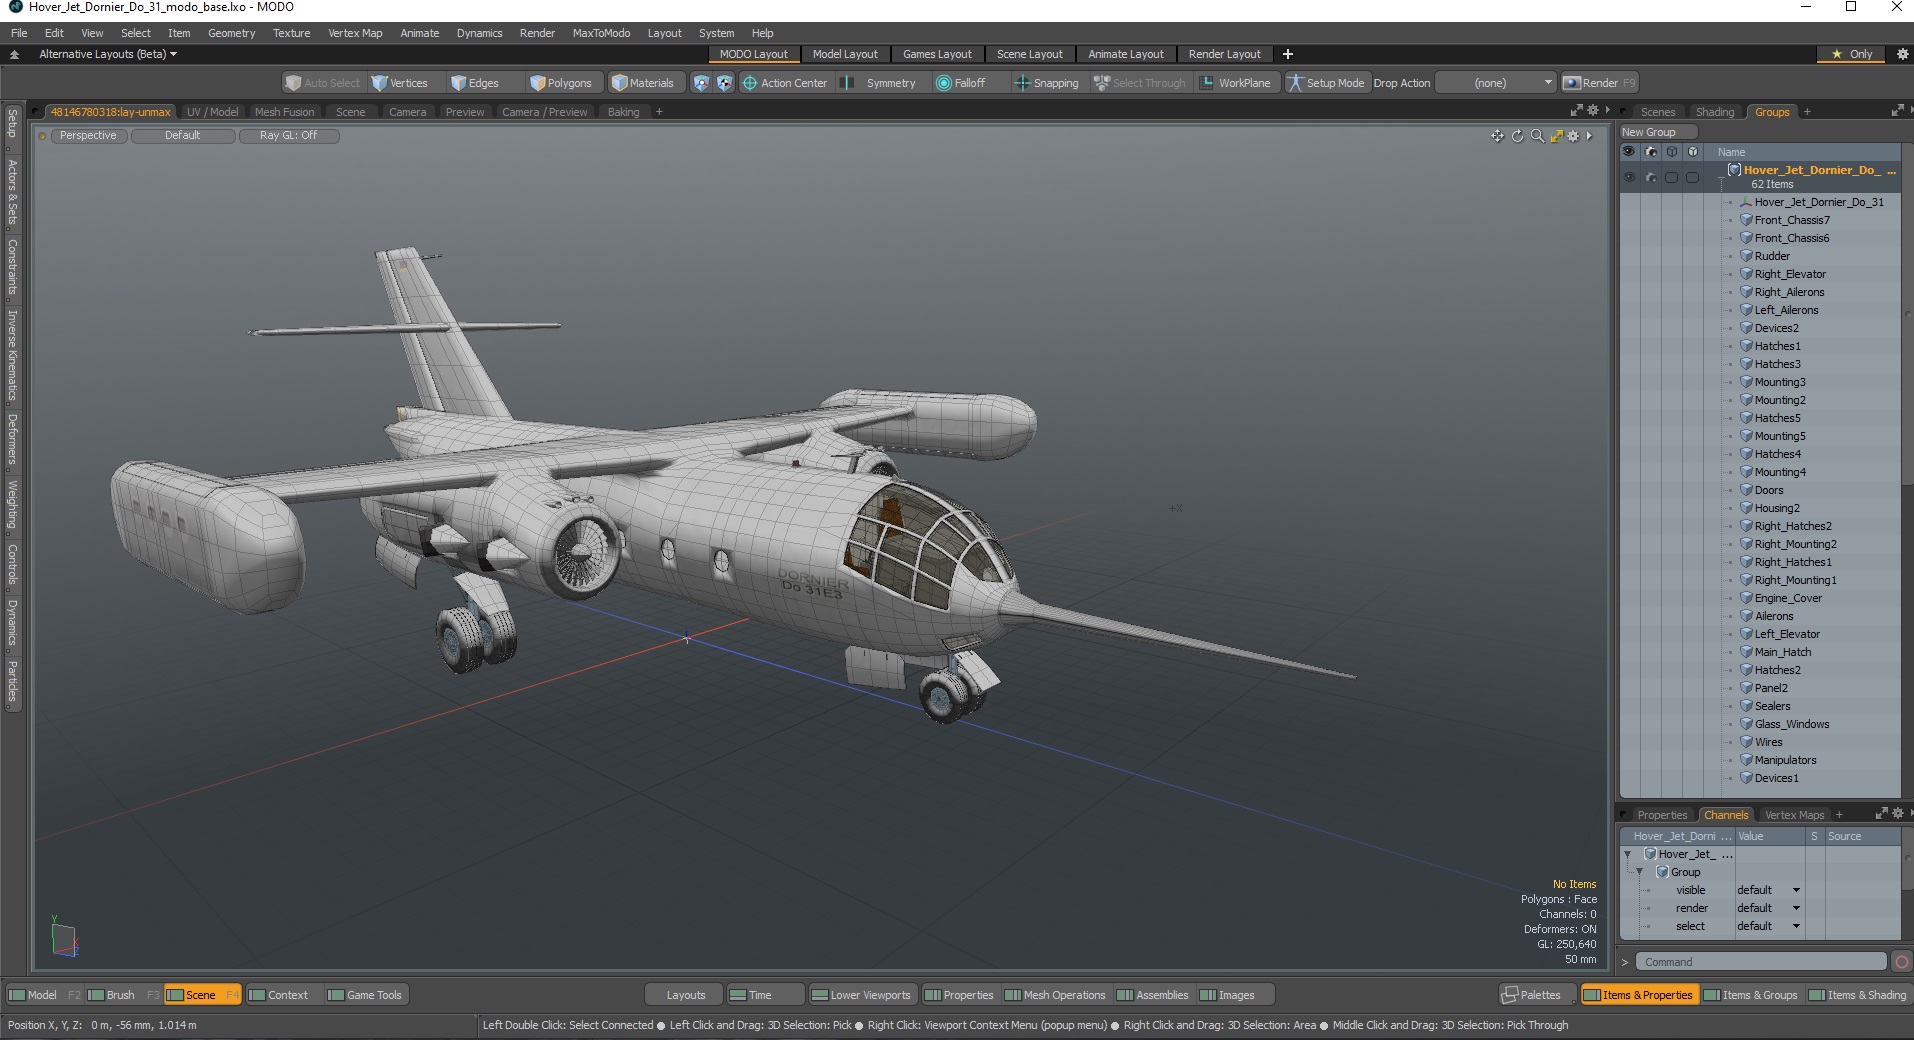Open the Drop Action (none) dropdown
Screen dimensions: 1914x1040
pos(1496,83)
